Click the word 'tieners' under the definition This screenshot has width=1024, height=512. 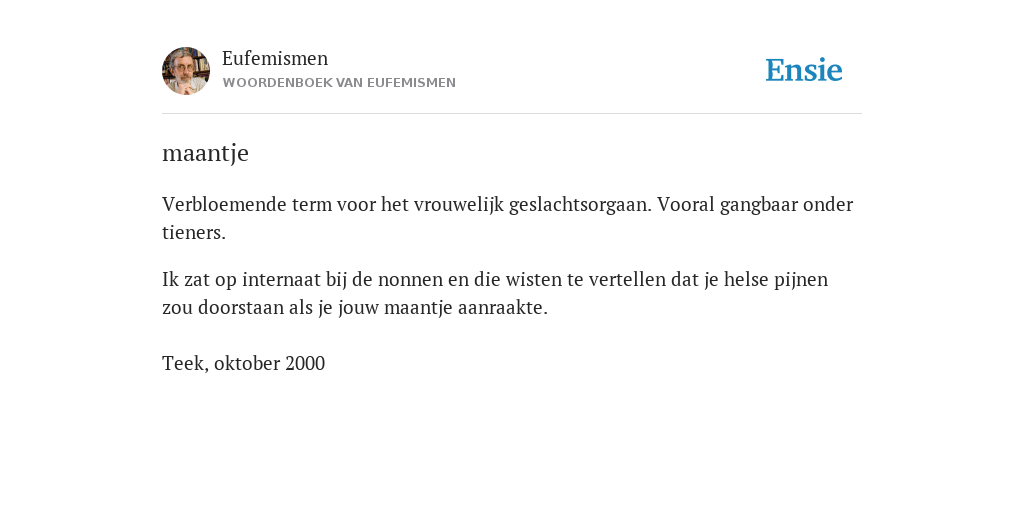tap(193, 232)
